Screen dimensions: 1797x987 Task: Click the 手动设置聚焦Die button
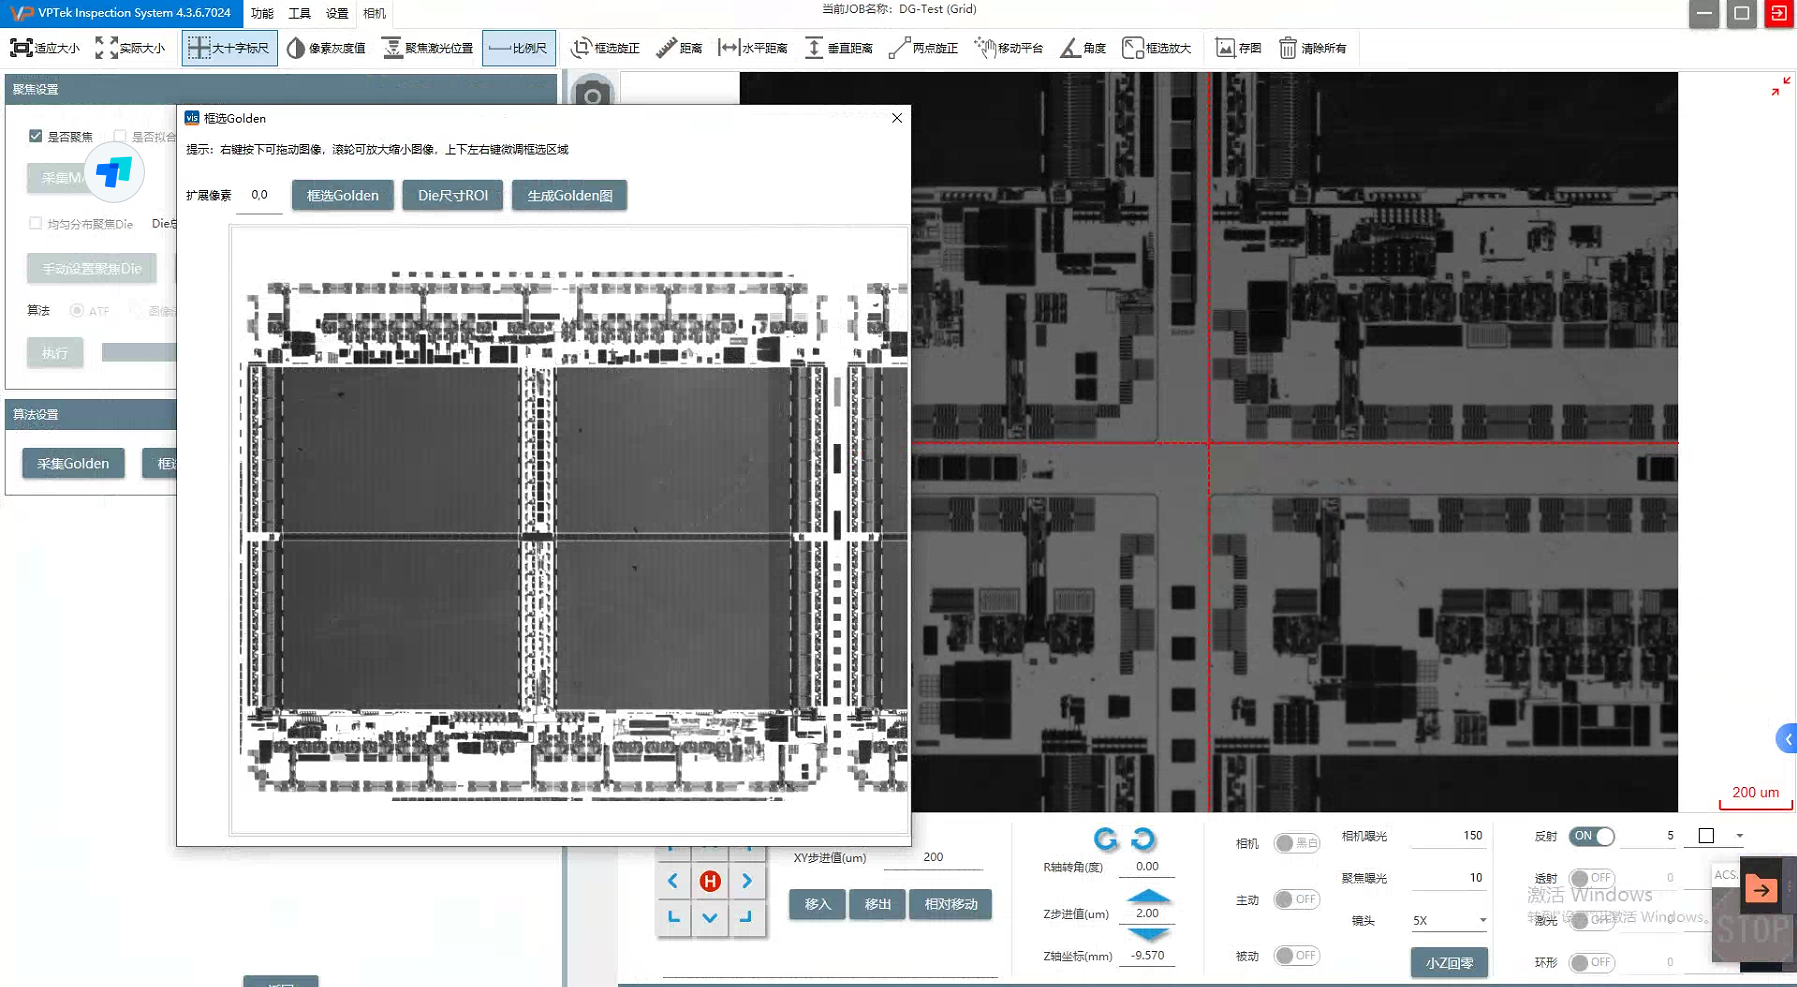click(92, 268)
